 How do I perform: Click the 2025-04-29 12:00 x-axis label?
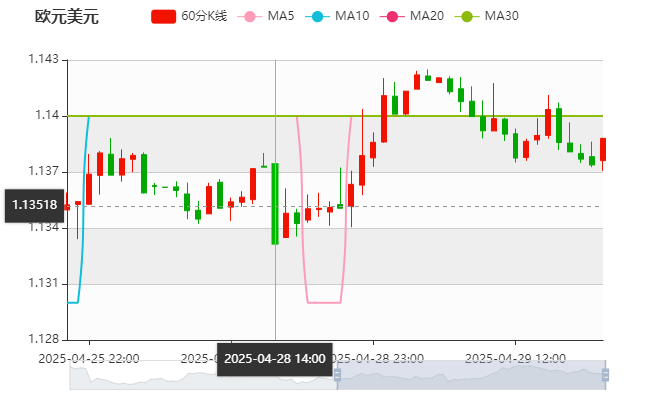[x=516, y=358]
